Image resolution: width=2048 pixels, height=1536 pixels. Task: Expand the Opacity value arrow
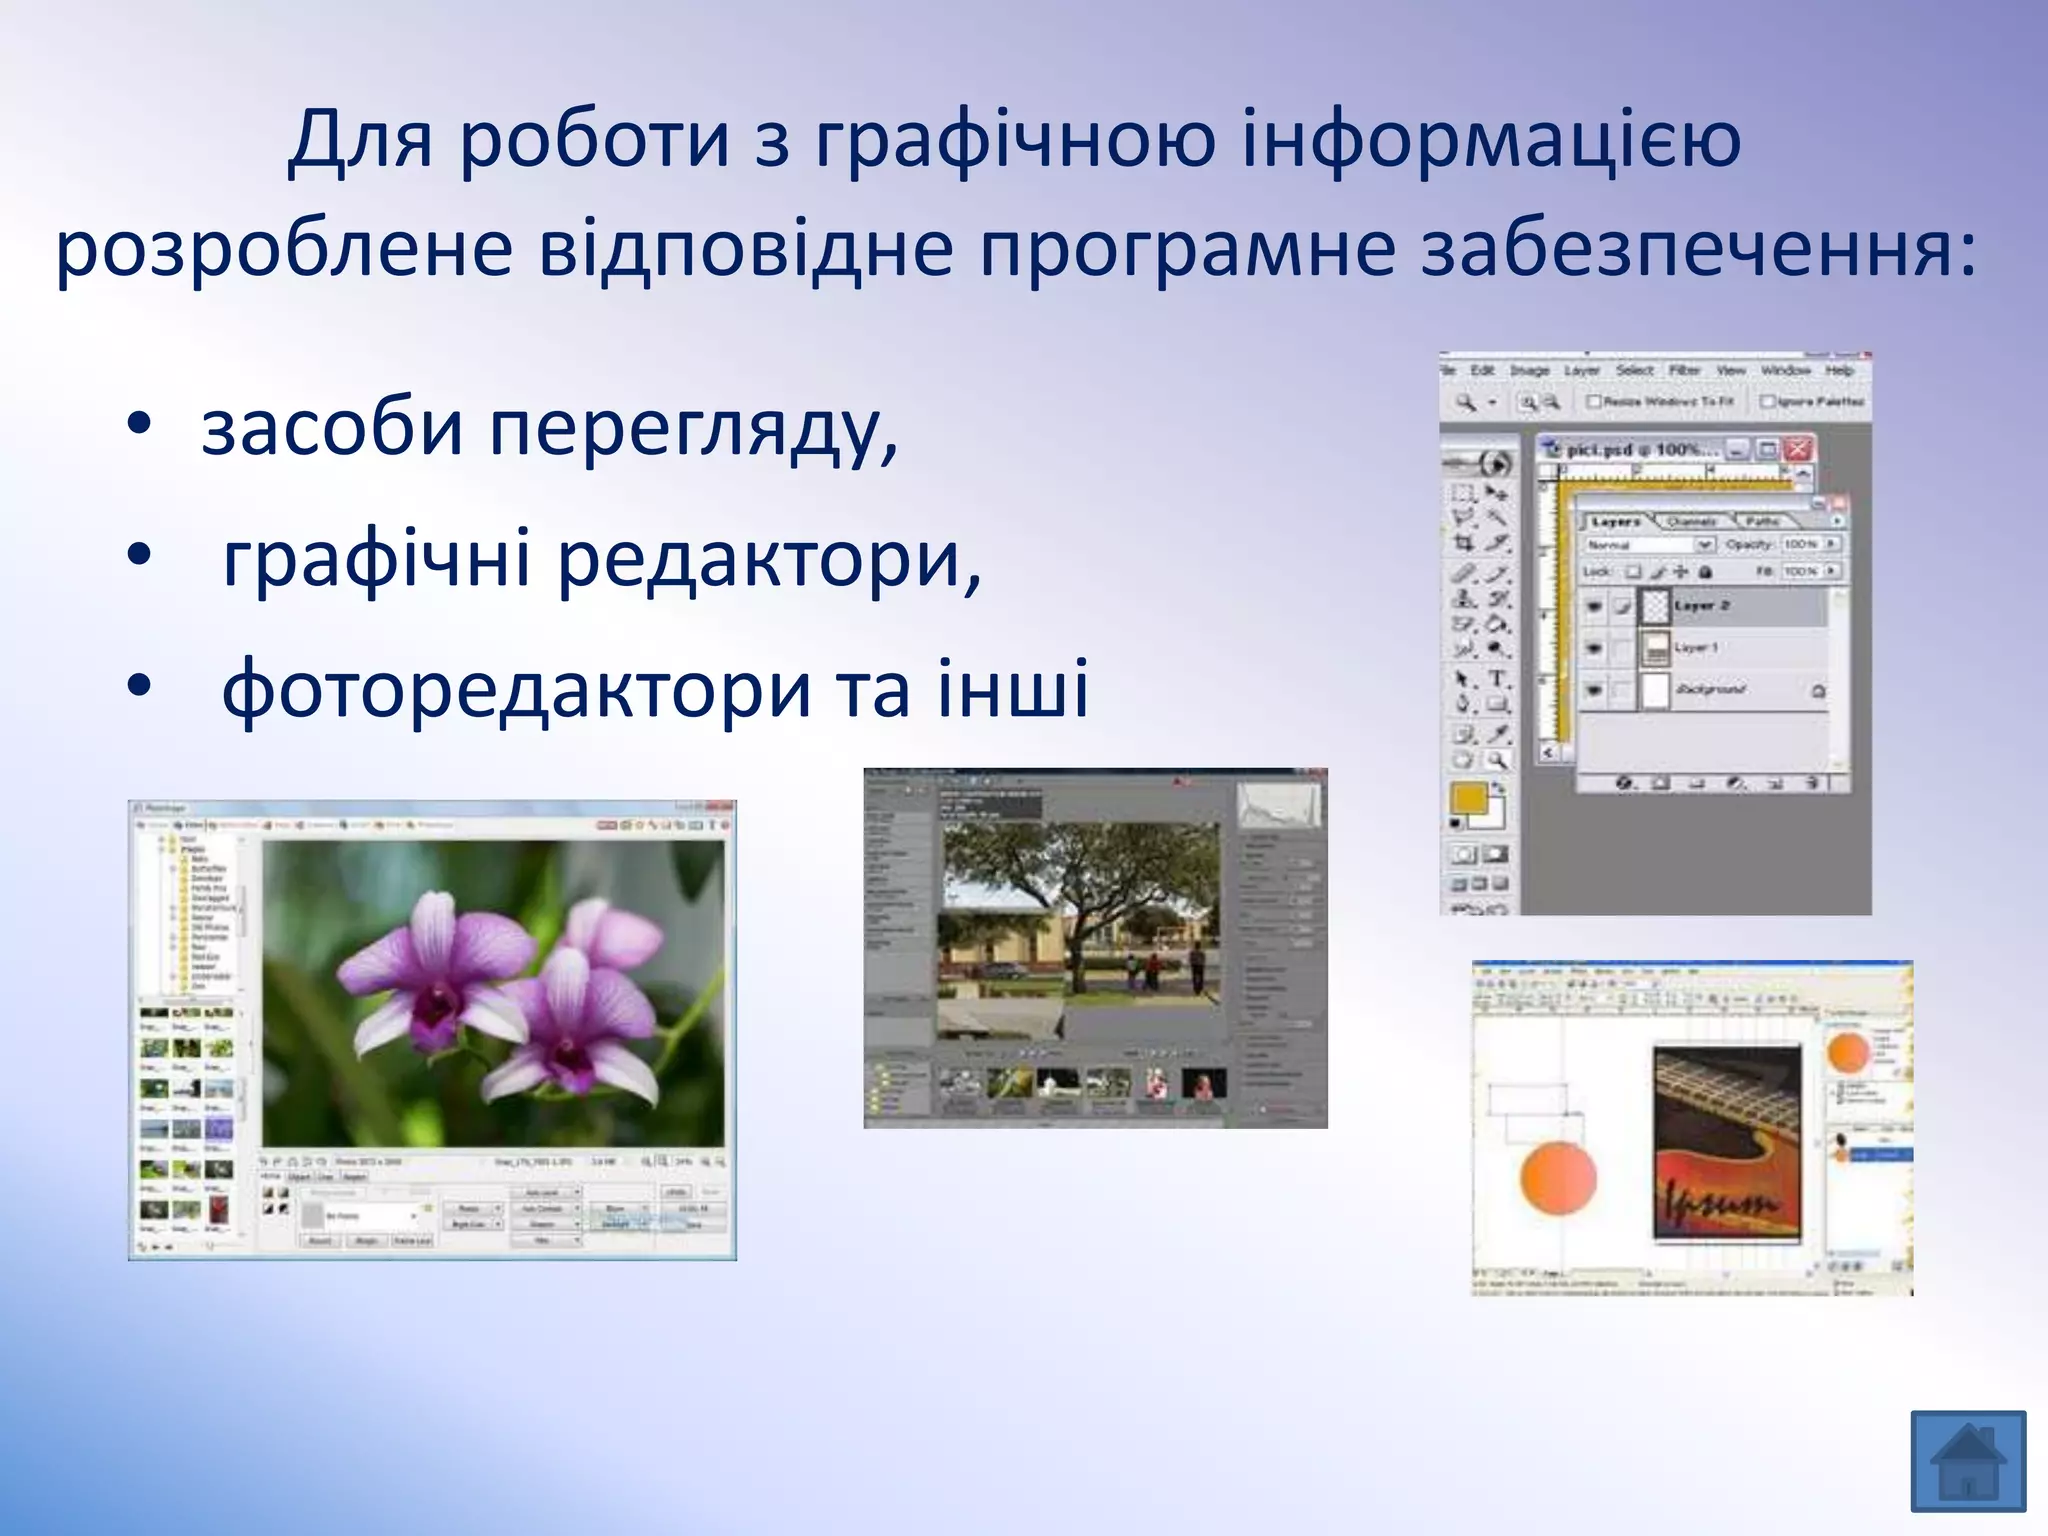(1832, 544)
